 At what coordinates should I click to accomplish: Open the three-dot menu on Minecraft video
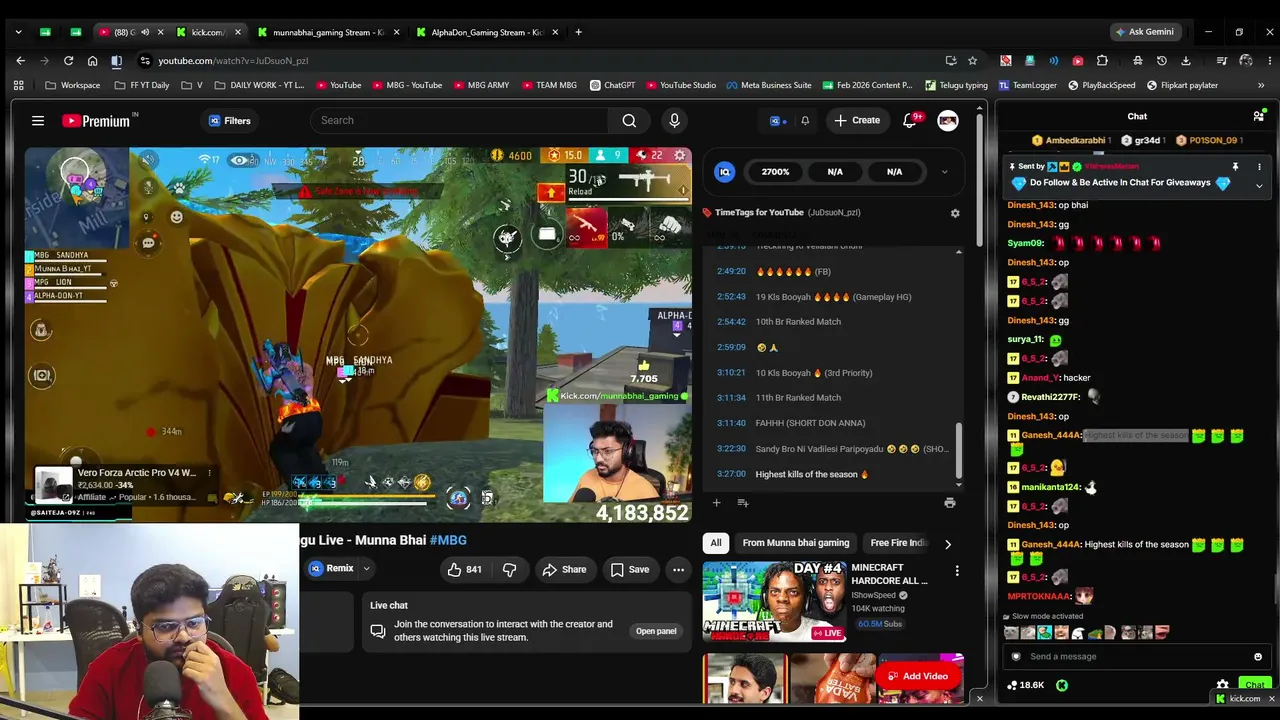click(957, 571)
